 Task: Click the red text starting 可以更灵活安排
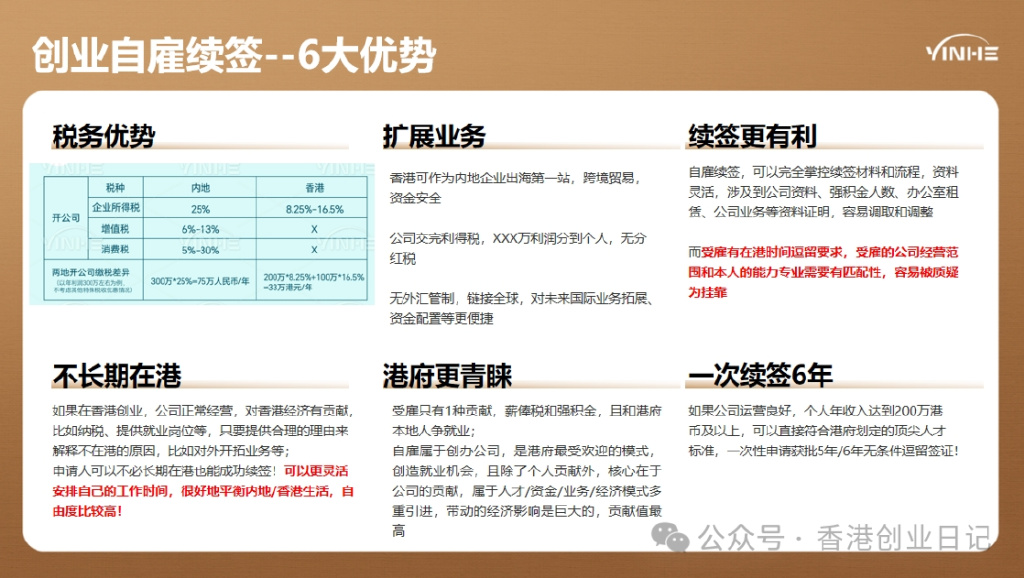203,491
